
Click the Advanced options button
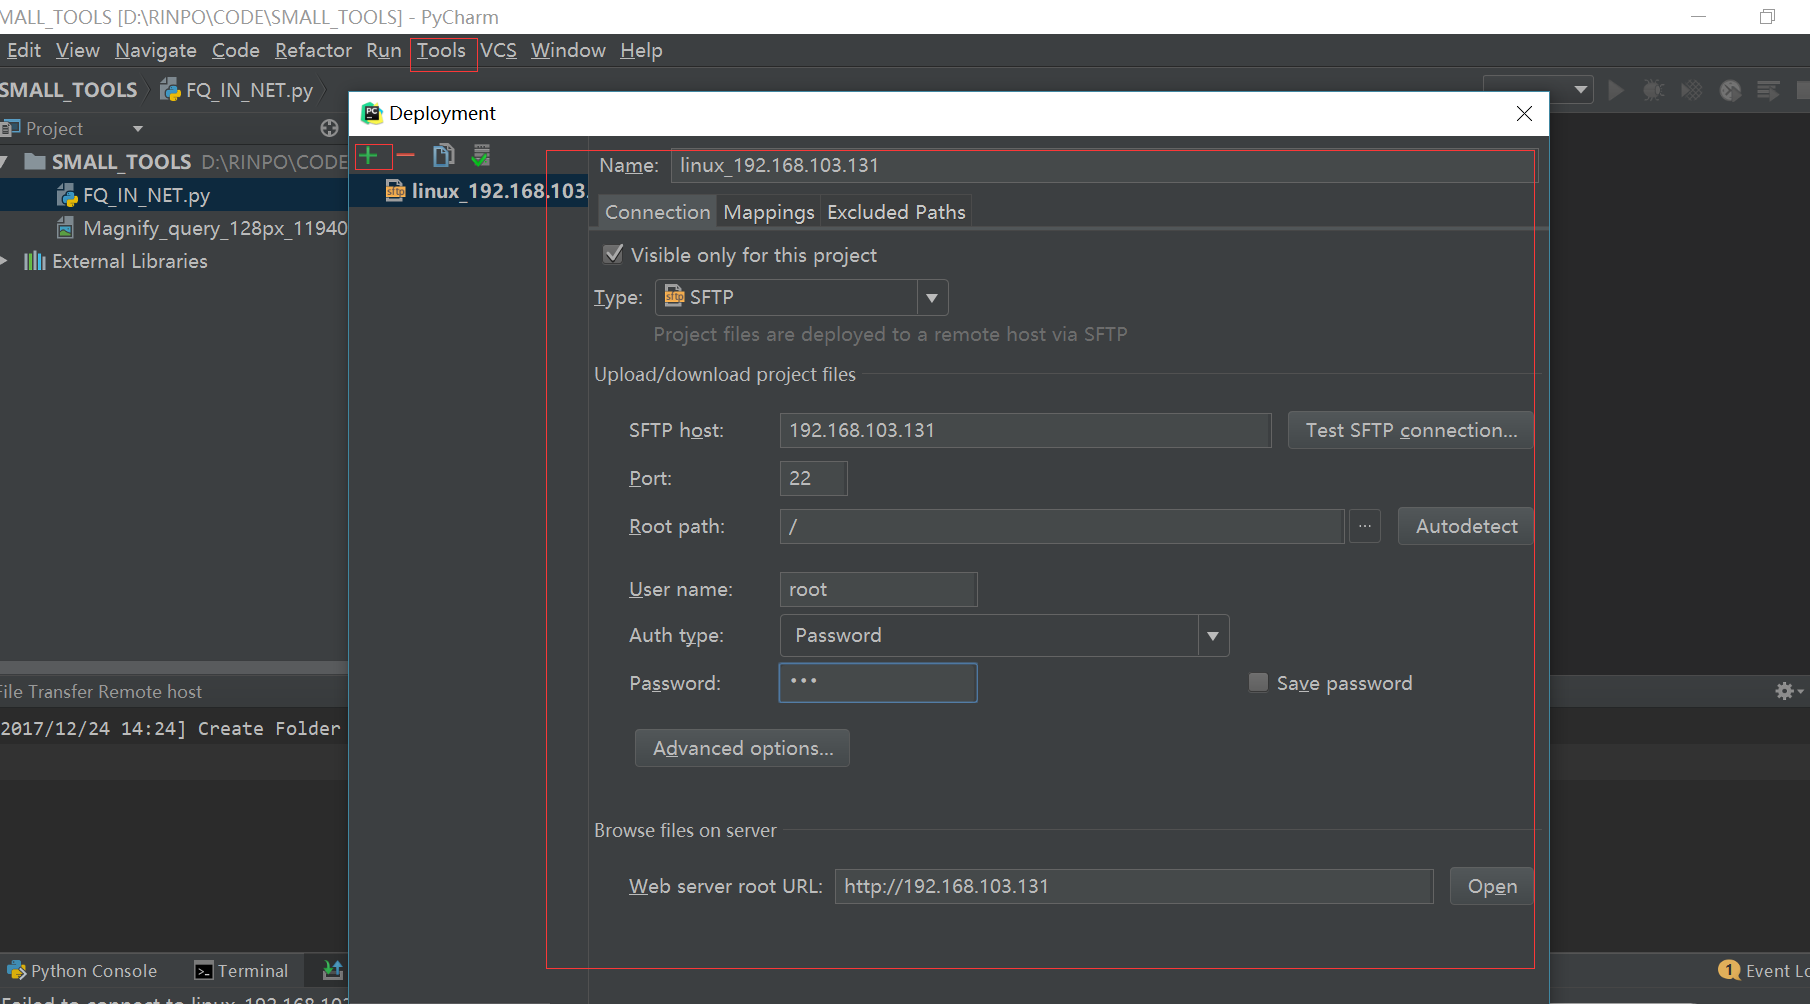(x=742, y=748)
